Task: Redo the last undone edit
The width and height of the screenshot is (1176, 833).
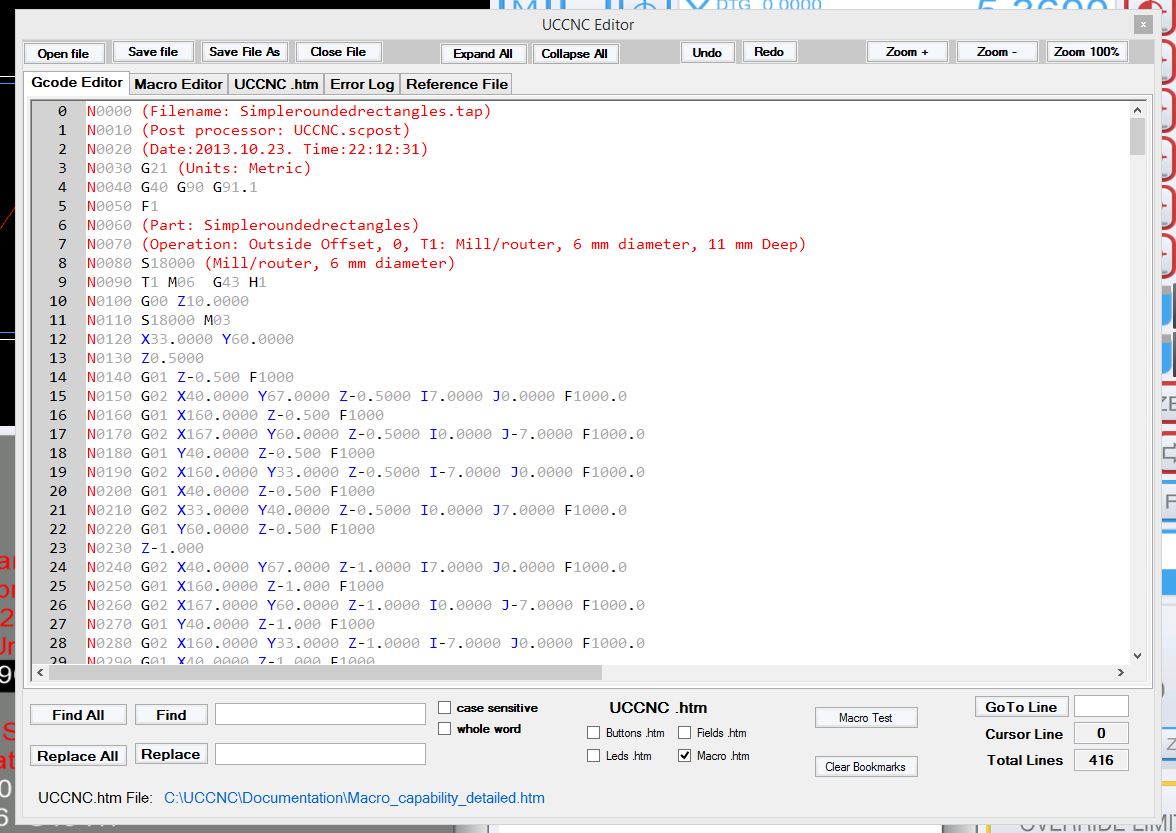Action: click(x=769, y=52)
